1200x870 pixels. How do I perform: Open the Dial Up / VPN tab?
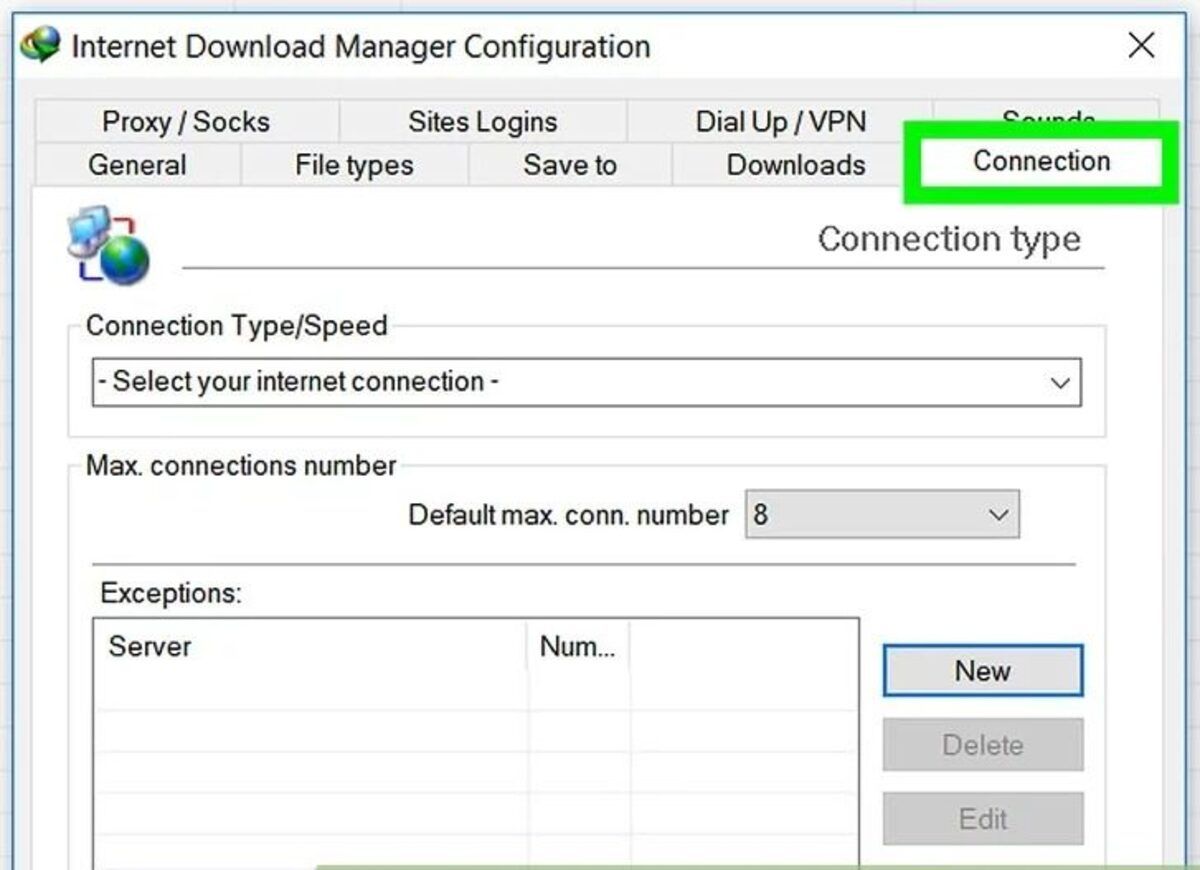tap(780, 122)
